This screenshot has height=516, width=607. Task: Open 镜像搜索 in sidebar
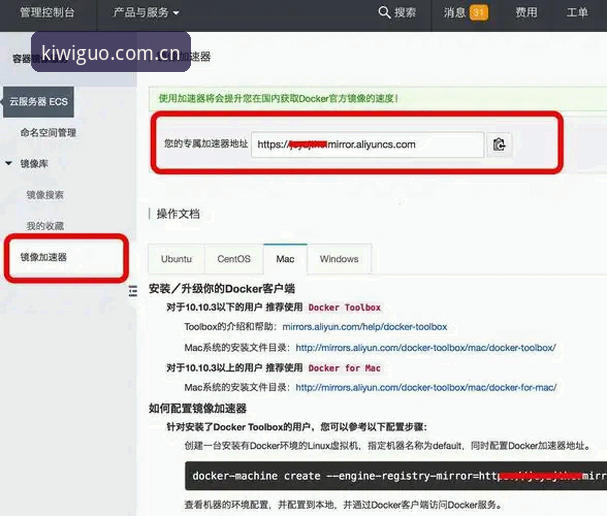click(45, 195)
